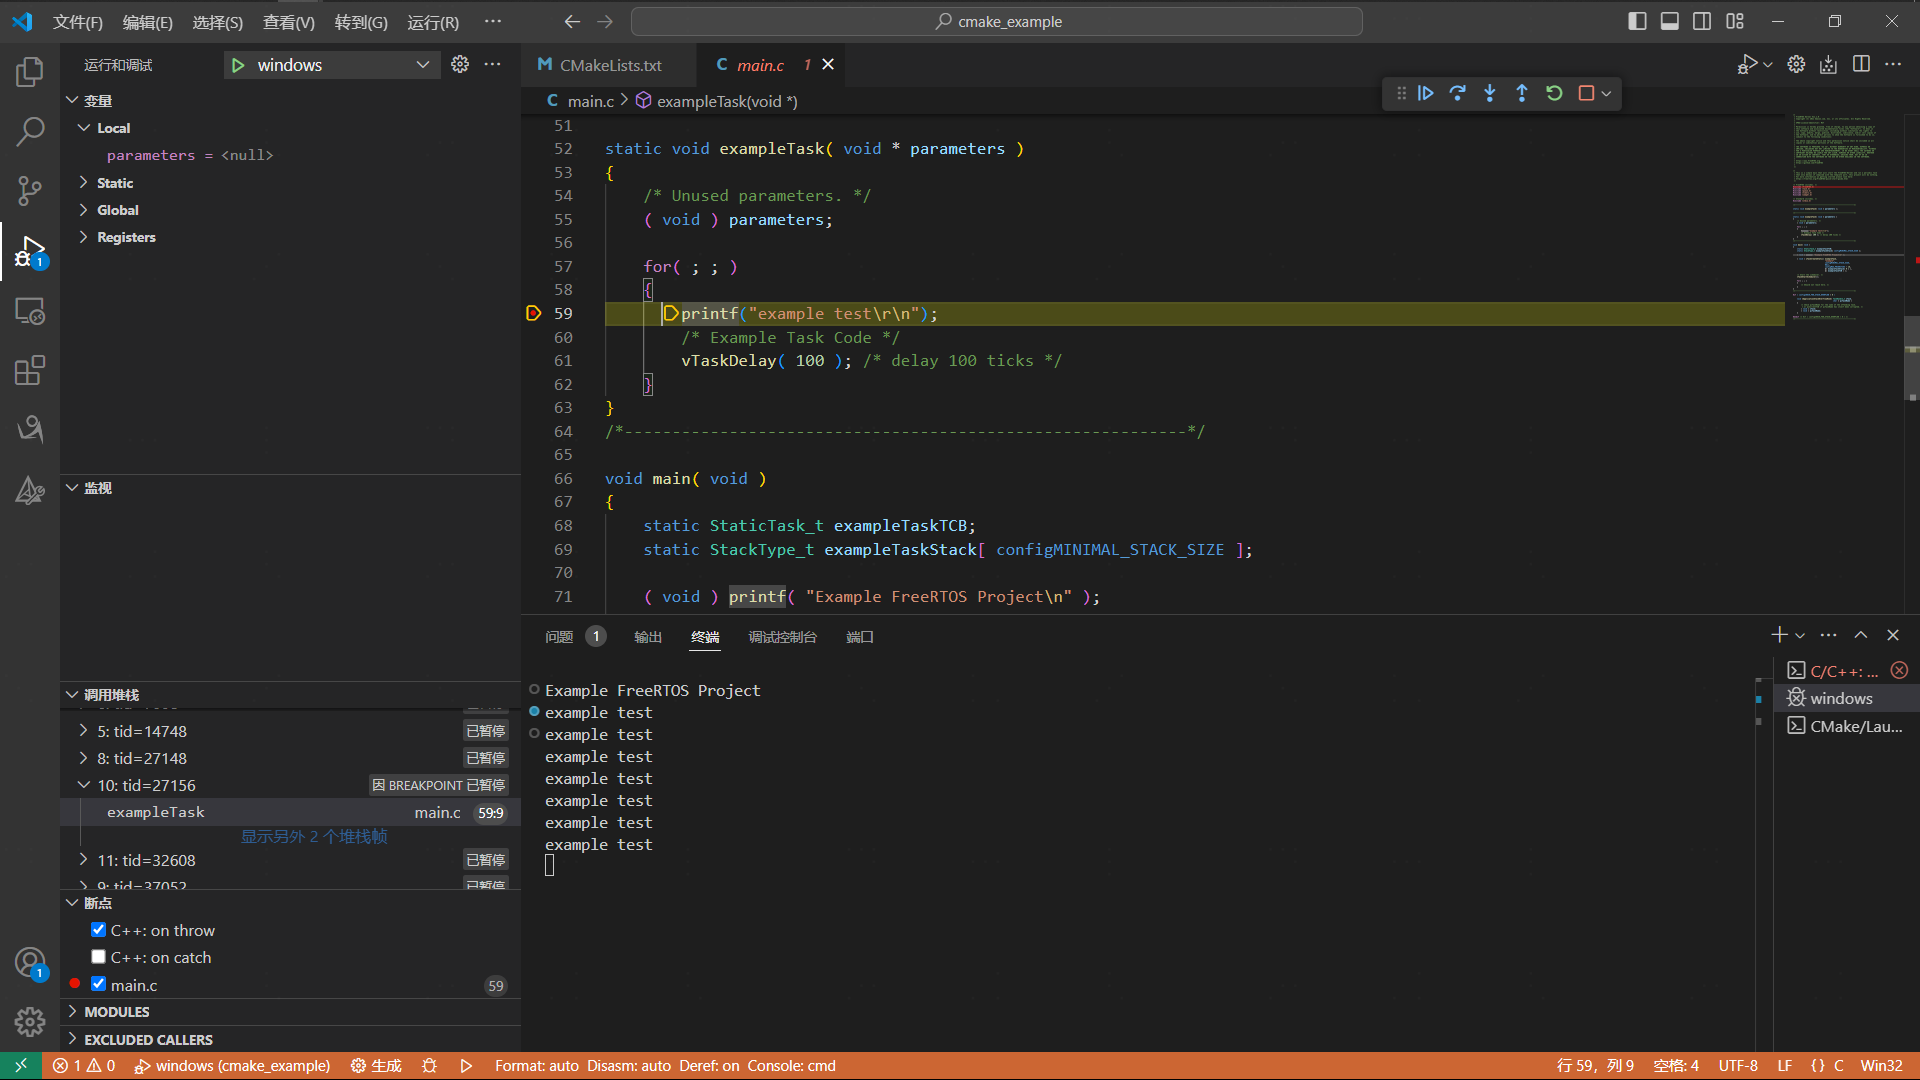Screen dimensions: 1920x1080
Task: Expand thread 5: tid=14748
Action: click(84, 731)
